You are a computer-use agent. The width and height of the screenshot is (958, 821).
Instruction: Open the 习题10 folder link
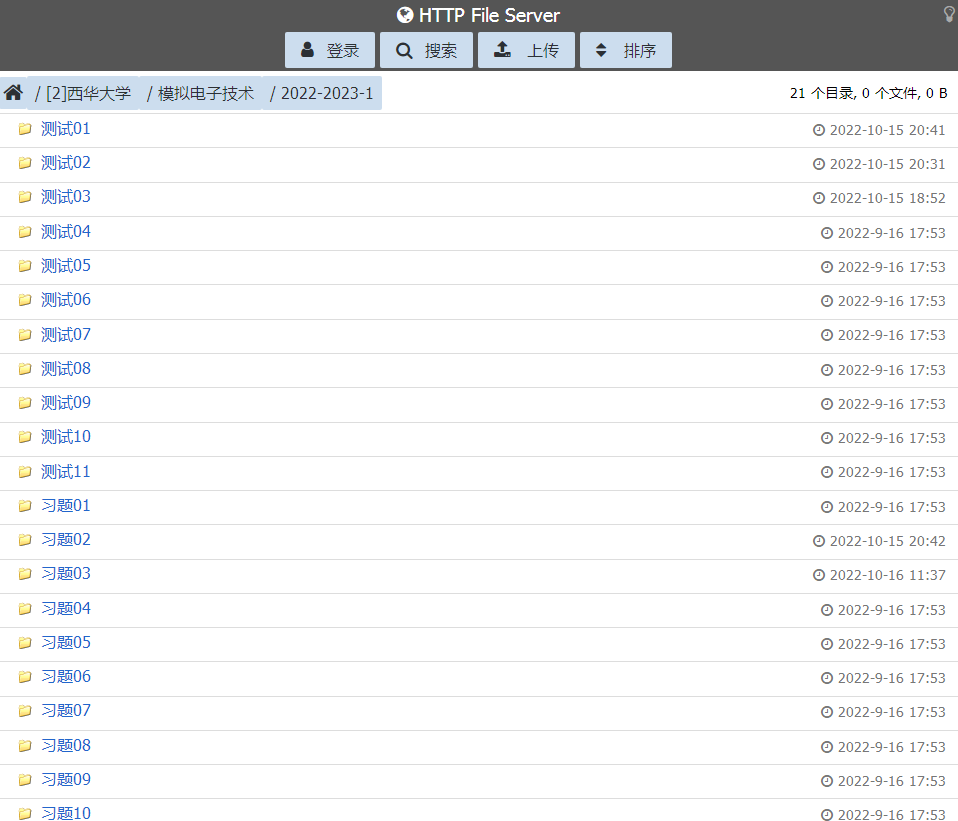(65, 814)
